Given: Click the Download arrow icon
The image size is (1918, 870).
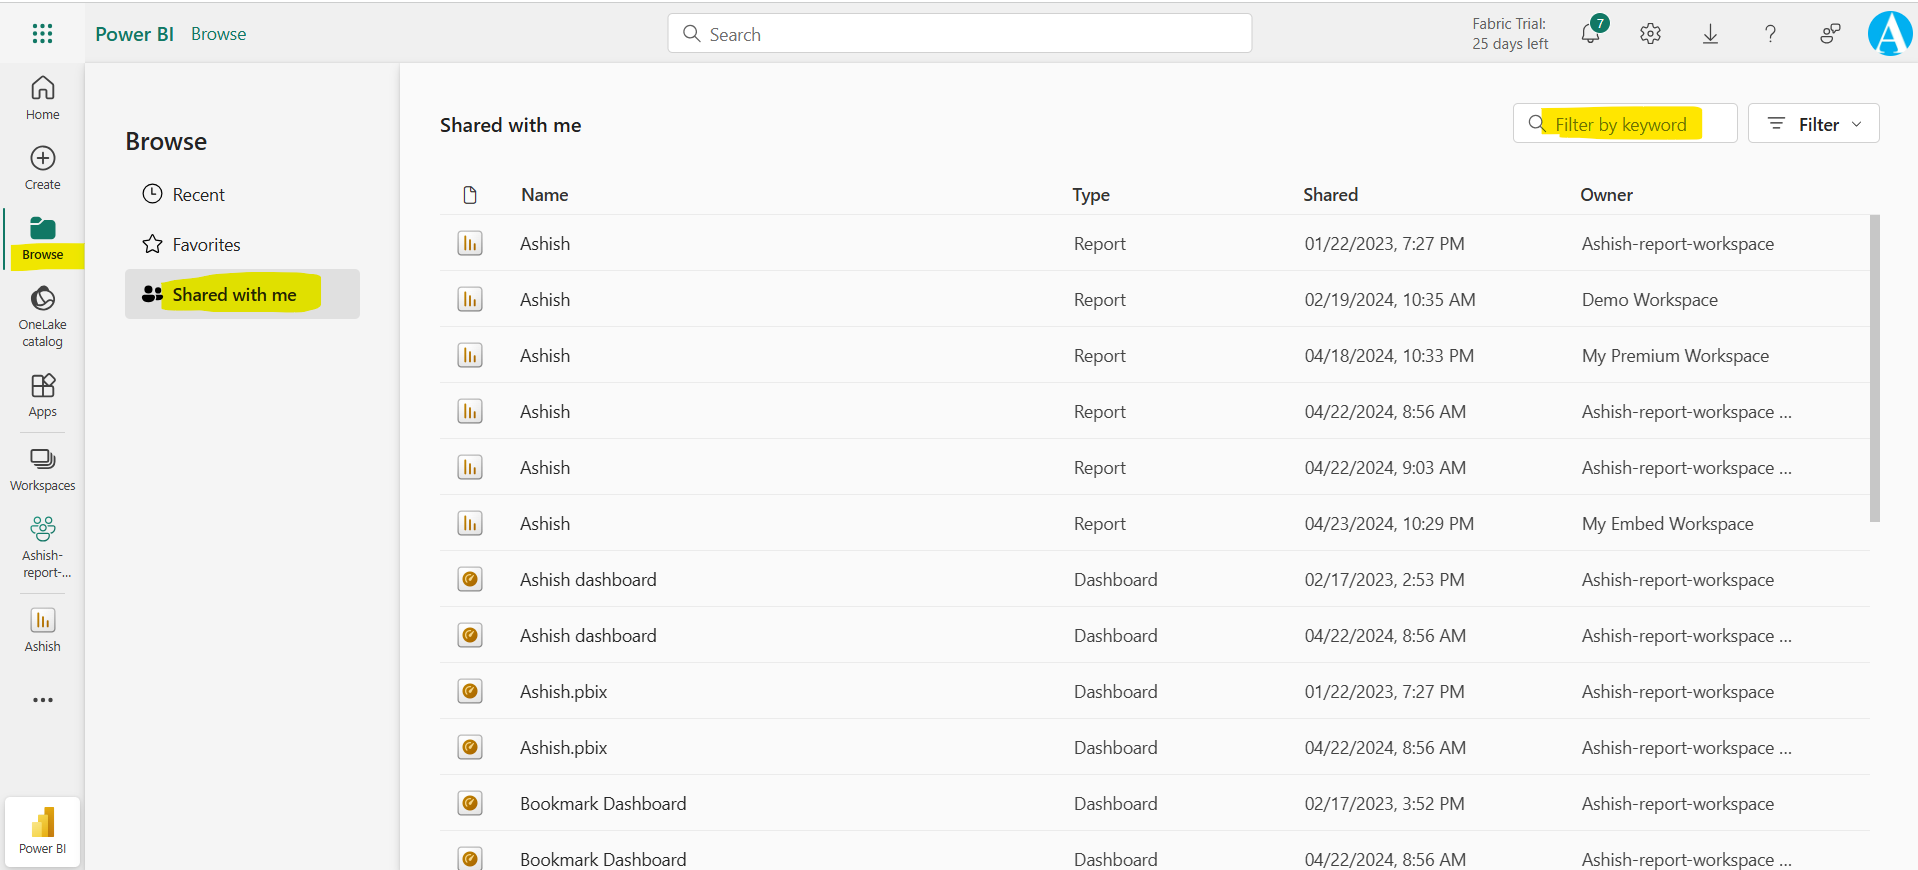Looking at the screenshot, I should coord(1710,34).
